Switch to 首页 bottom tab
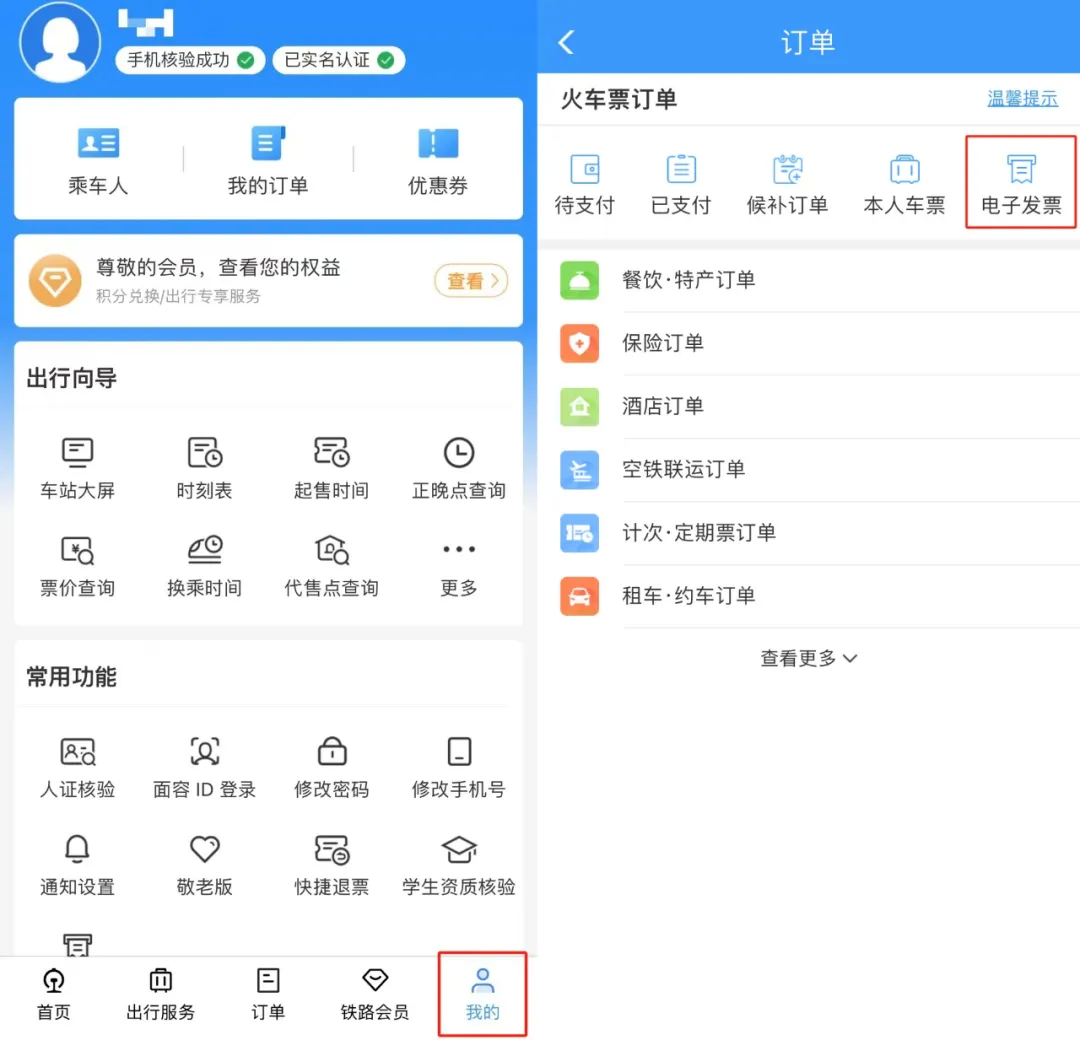1080x1040 pixels. tap(54, 994)
